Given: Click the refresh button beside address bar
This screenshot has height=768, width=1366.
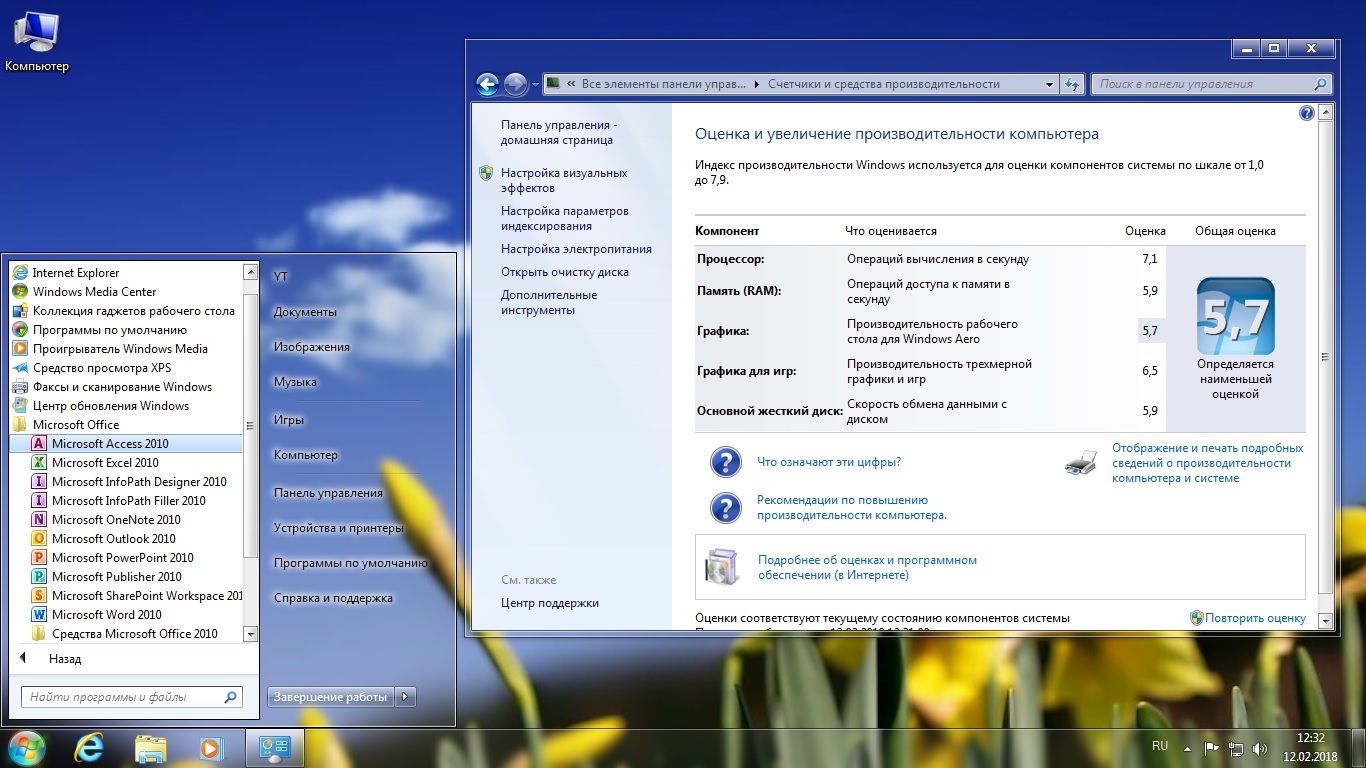Looking at the screenshot, I should 1072,85.
